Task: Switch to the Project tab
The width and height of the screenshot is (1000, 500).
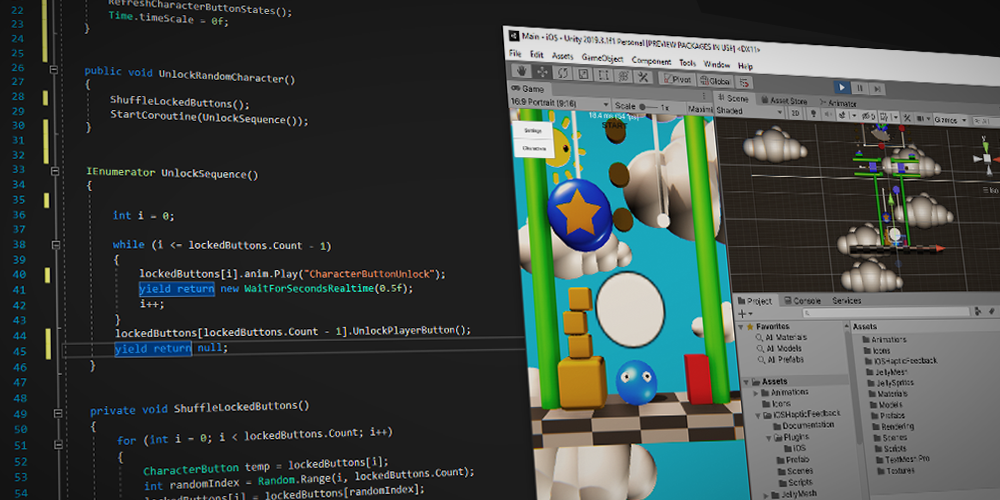Action: [756, 301]
